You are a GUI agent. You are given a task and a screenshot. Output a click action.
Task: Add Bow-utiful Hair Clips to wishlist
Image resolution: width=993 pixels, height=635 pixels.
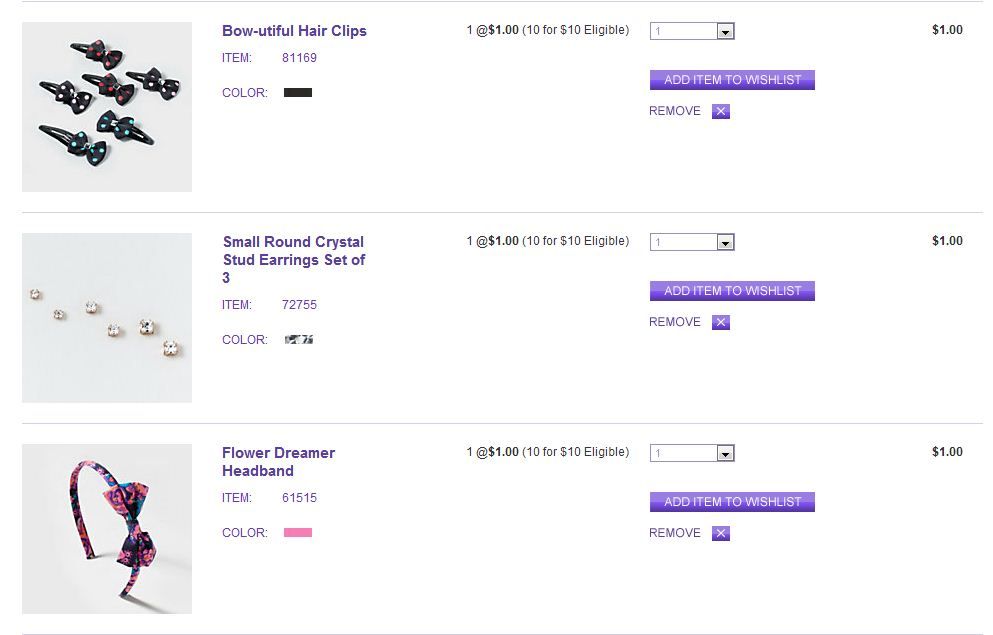[x=732, y=80]
